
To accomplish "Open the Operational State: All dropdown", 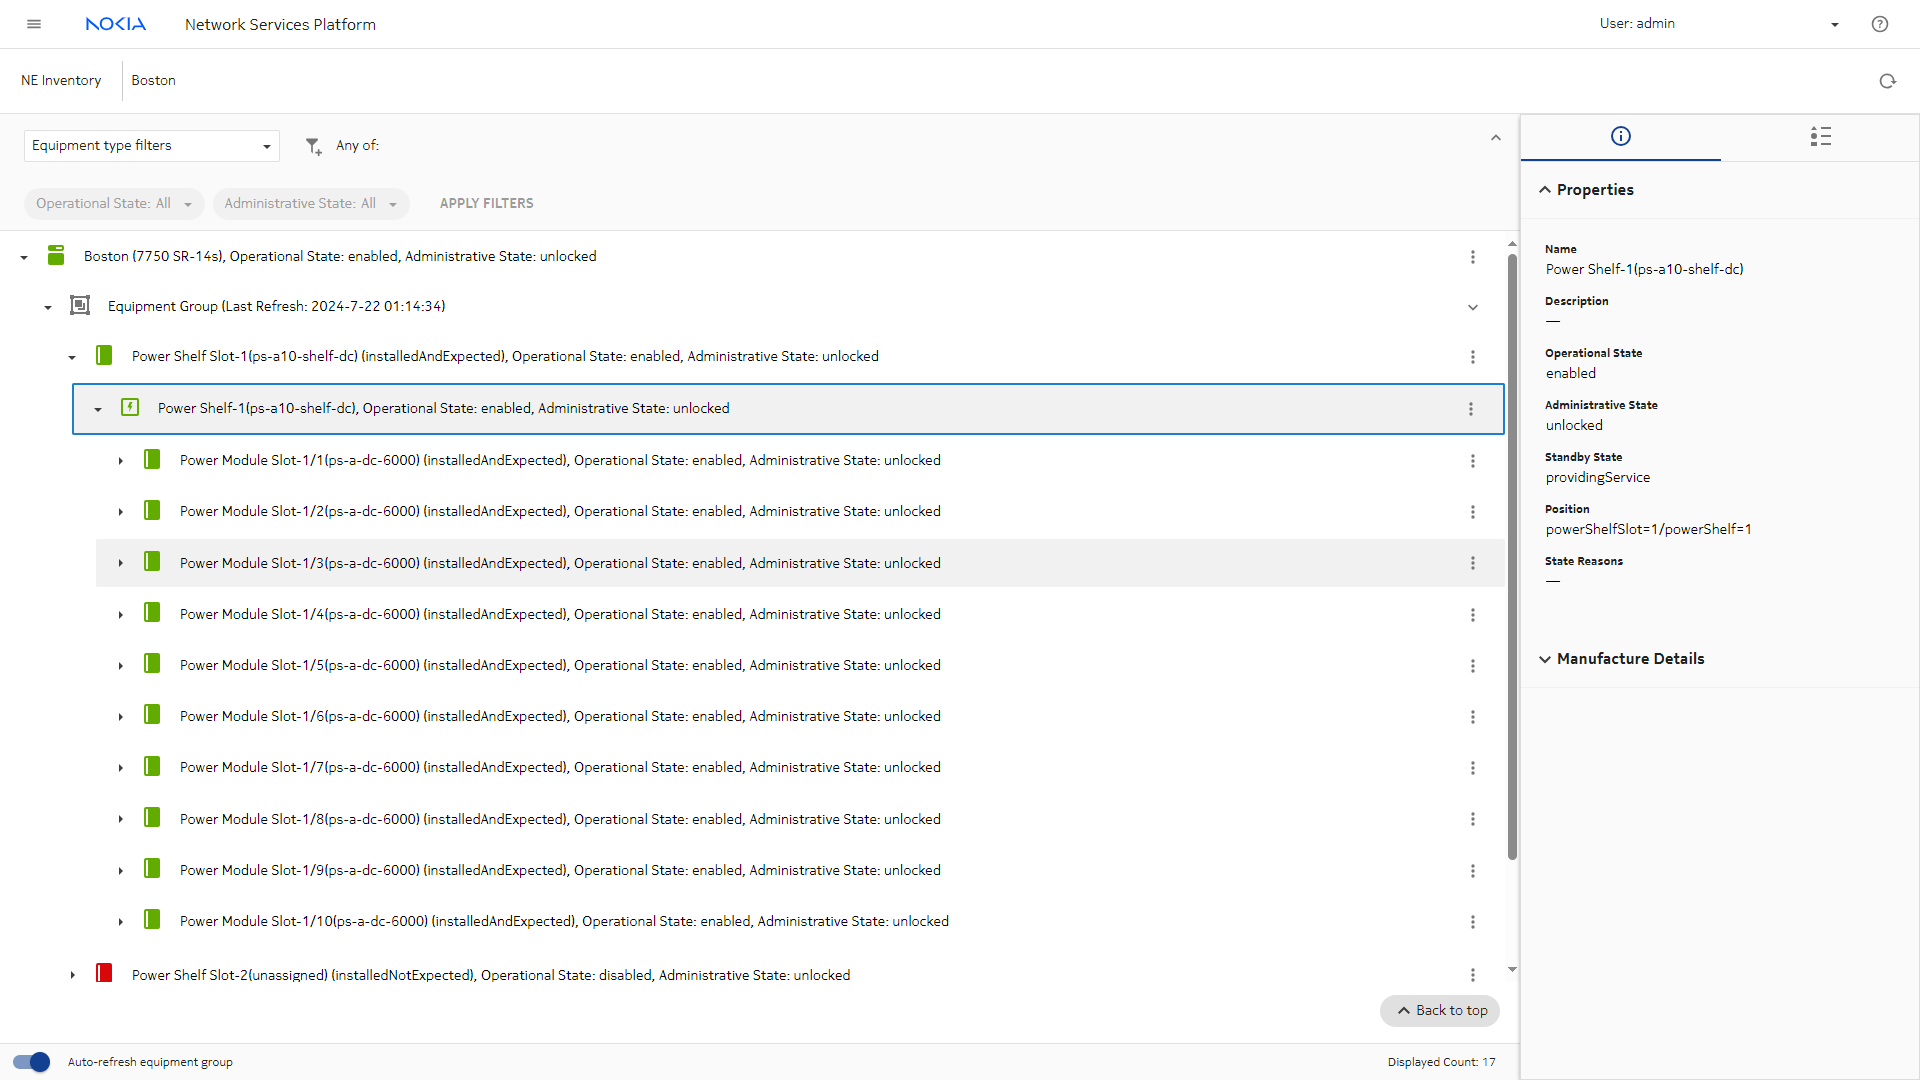I will coord(113,204).
